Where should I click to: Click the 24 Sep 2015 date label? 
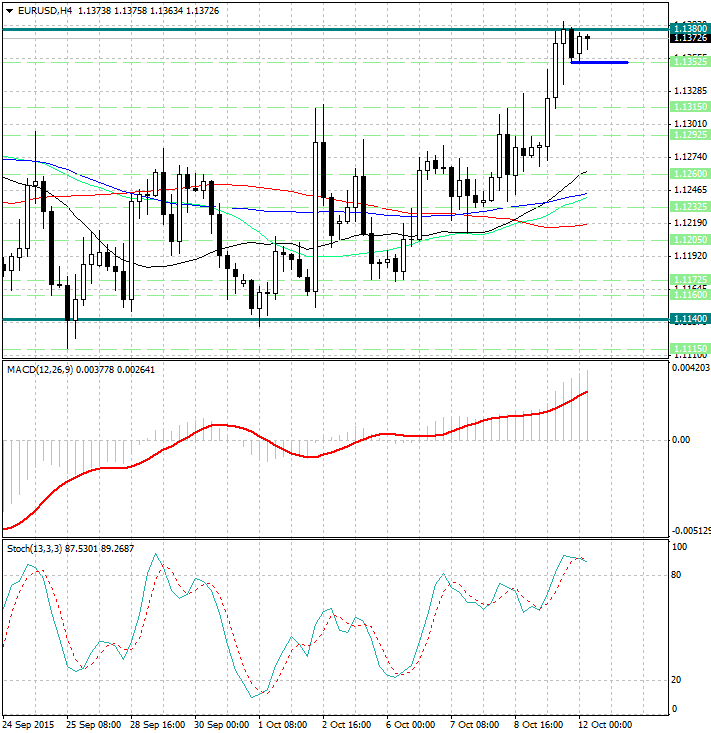(28, 725)
